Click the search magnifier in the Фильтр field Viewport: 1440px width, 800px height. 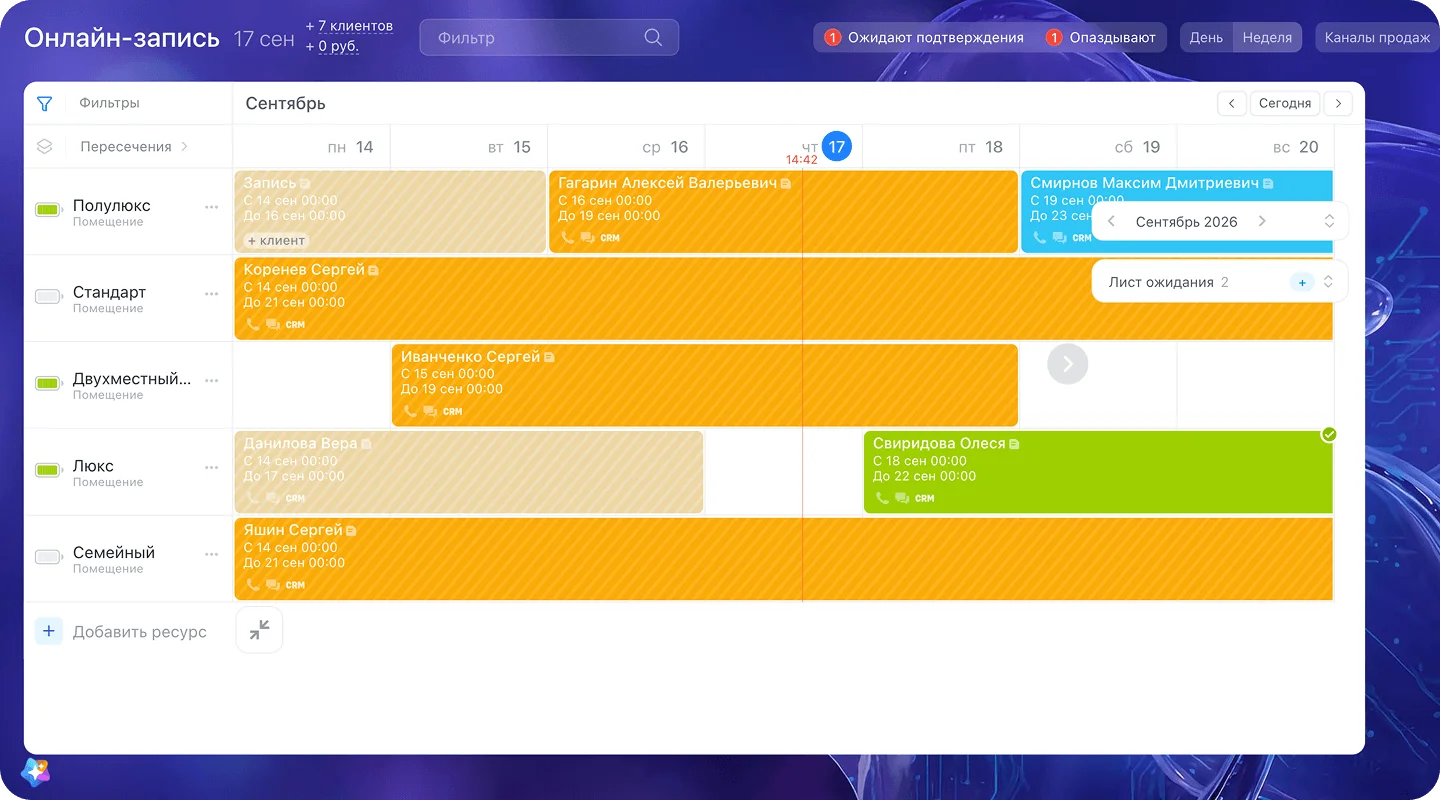point(653,38)
